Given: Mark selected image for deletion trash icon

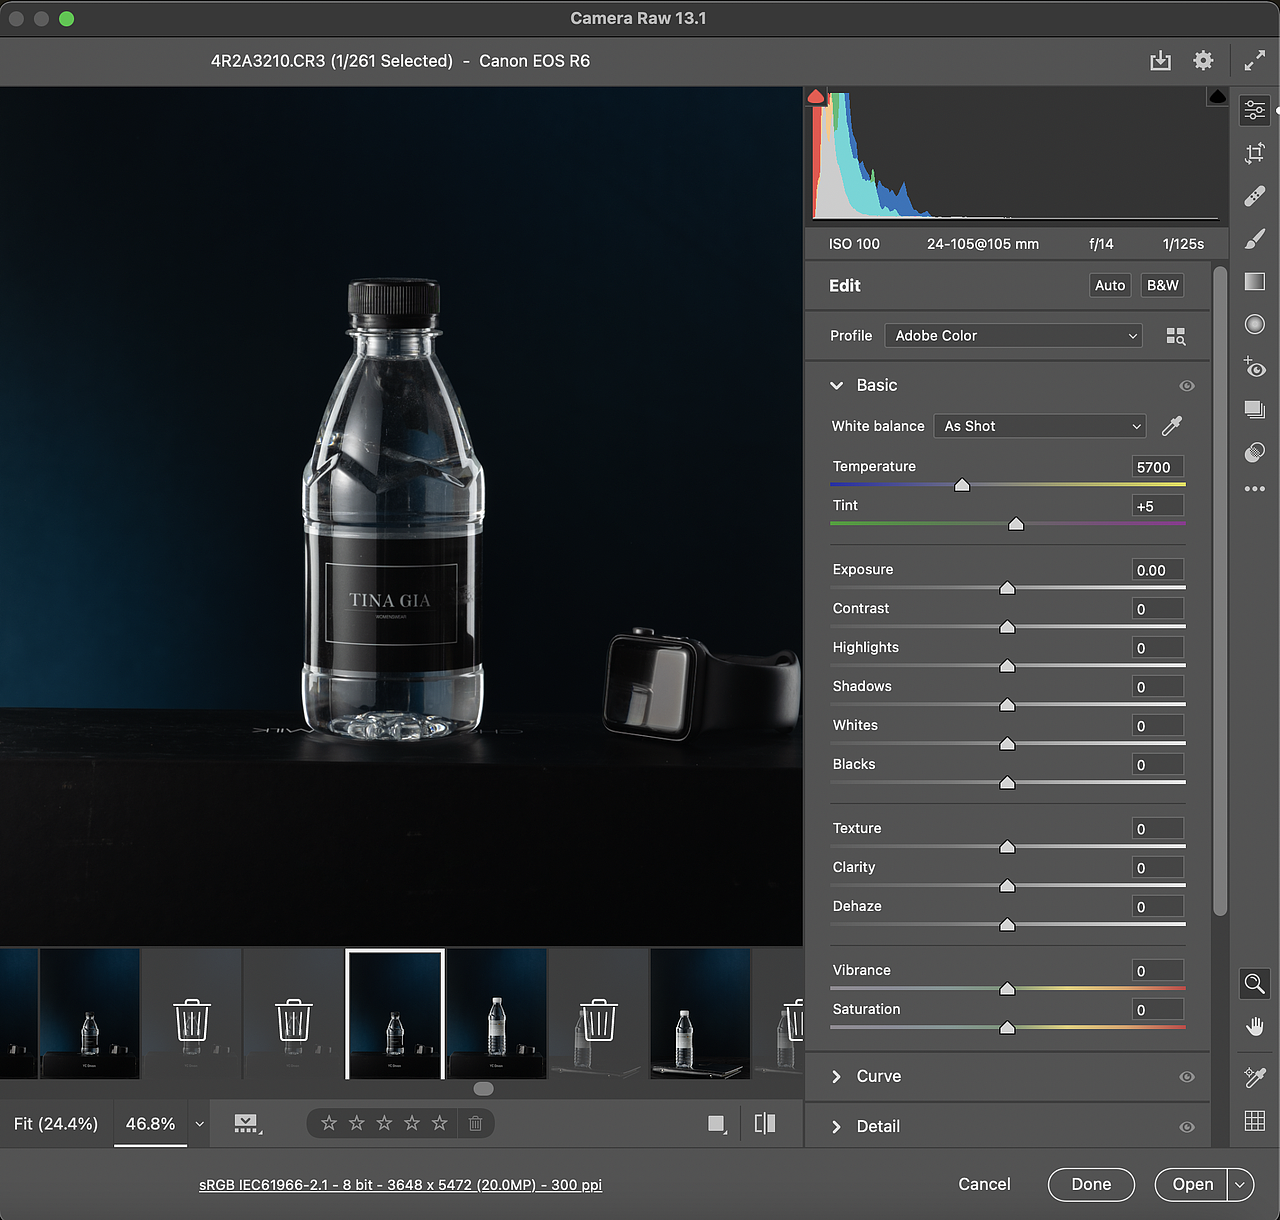Looking at the screenshot, I should pyautogui.click(x=476, y=1124).
